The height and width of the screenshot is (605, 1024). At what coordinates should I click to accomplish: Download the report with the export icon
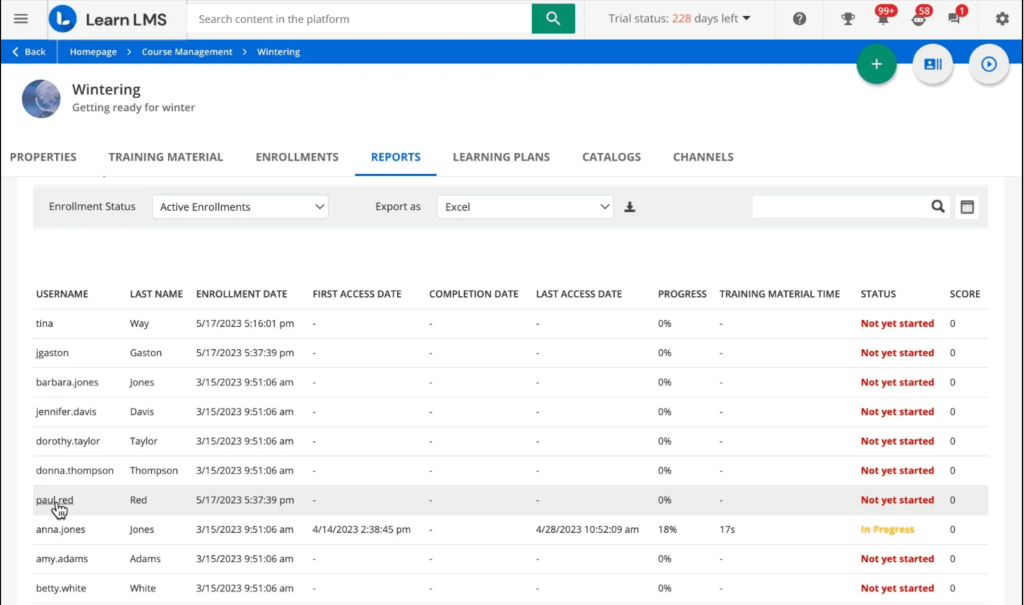(630, 207)
